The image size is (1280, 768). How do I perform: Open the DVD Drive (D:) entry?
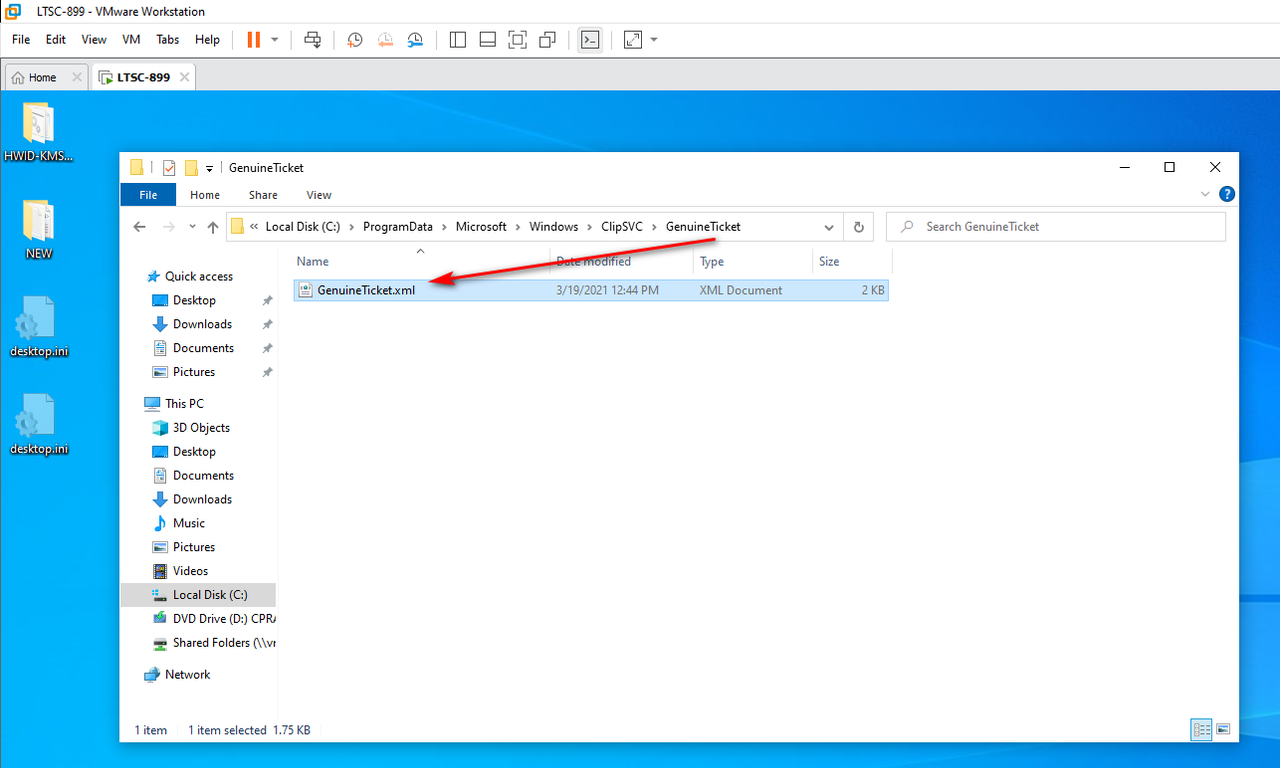[213, 619]
